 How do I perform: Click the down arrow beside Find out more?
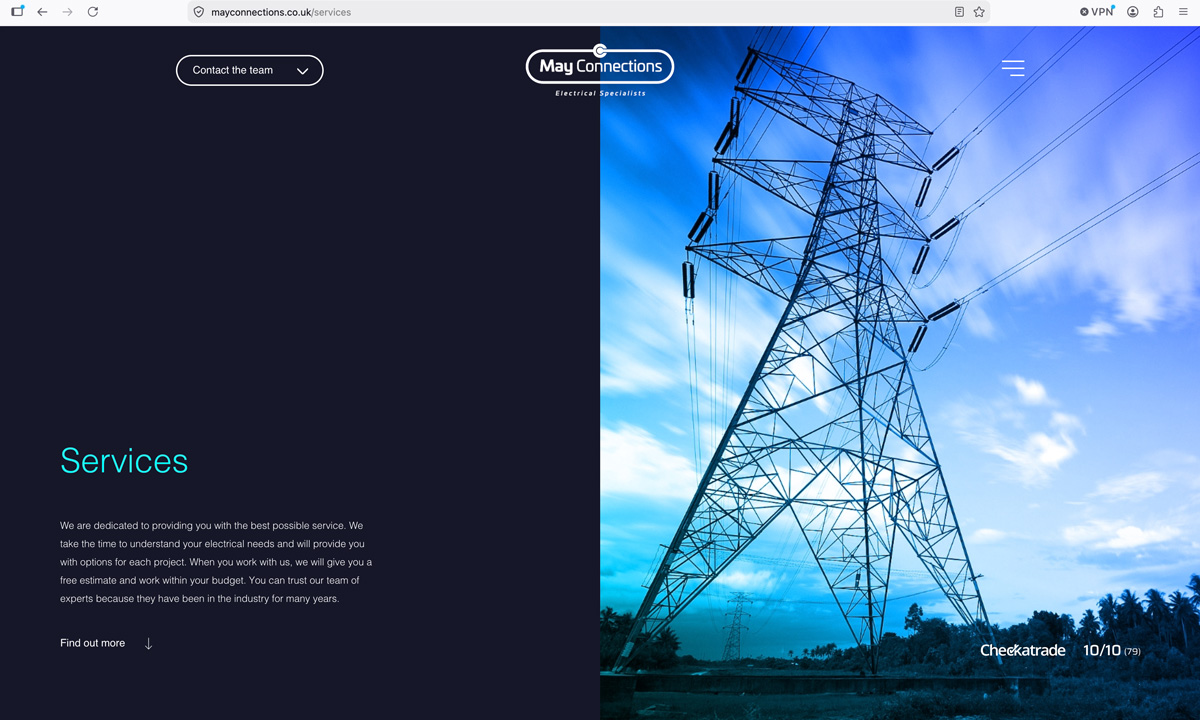point(149,644)
